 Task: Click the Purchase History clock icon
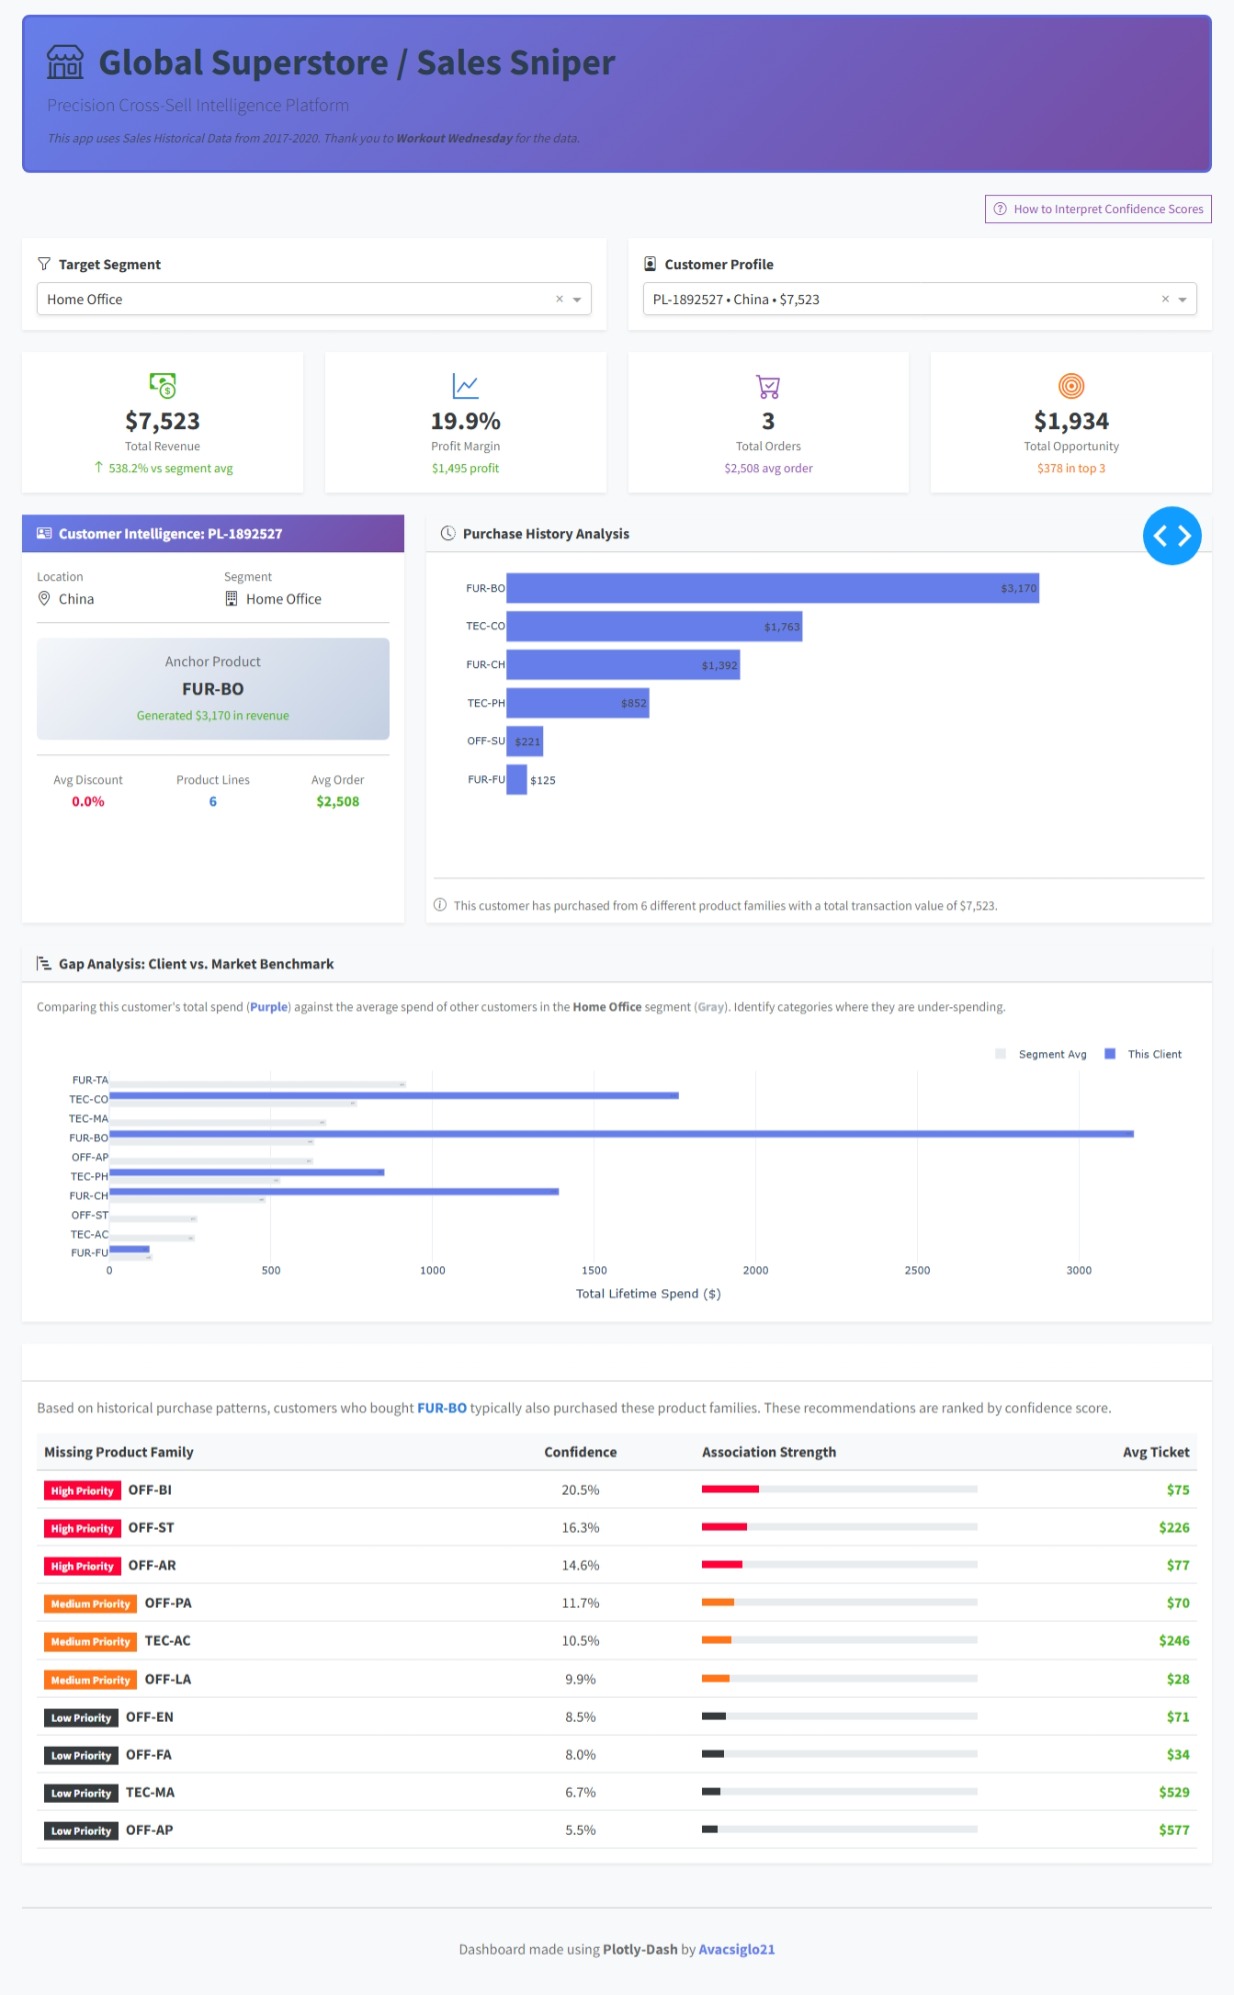click(x=448, y=533)
